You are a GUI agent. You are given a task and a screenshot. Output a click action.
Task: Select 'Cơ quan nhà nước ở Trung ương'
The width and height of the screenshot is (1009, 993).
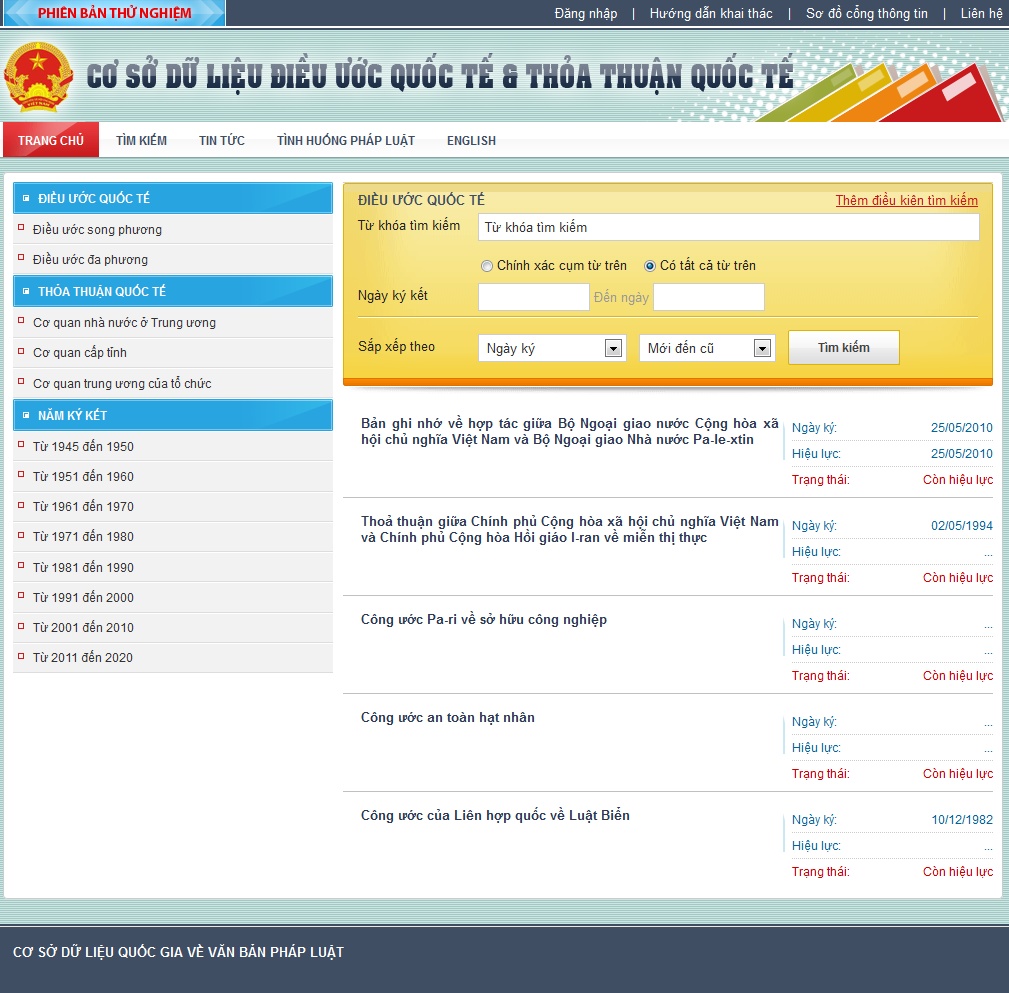(124, 322)
